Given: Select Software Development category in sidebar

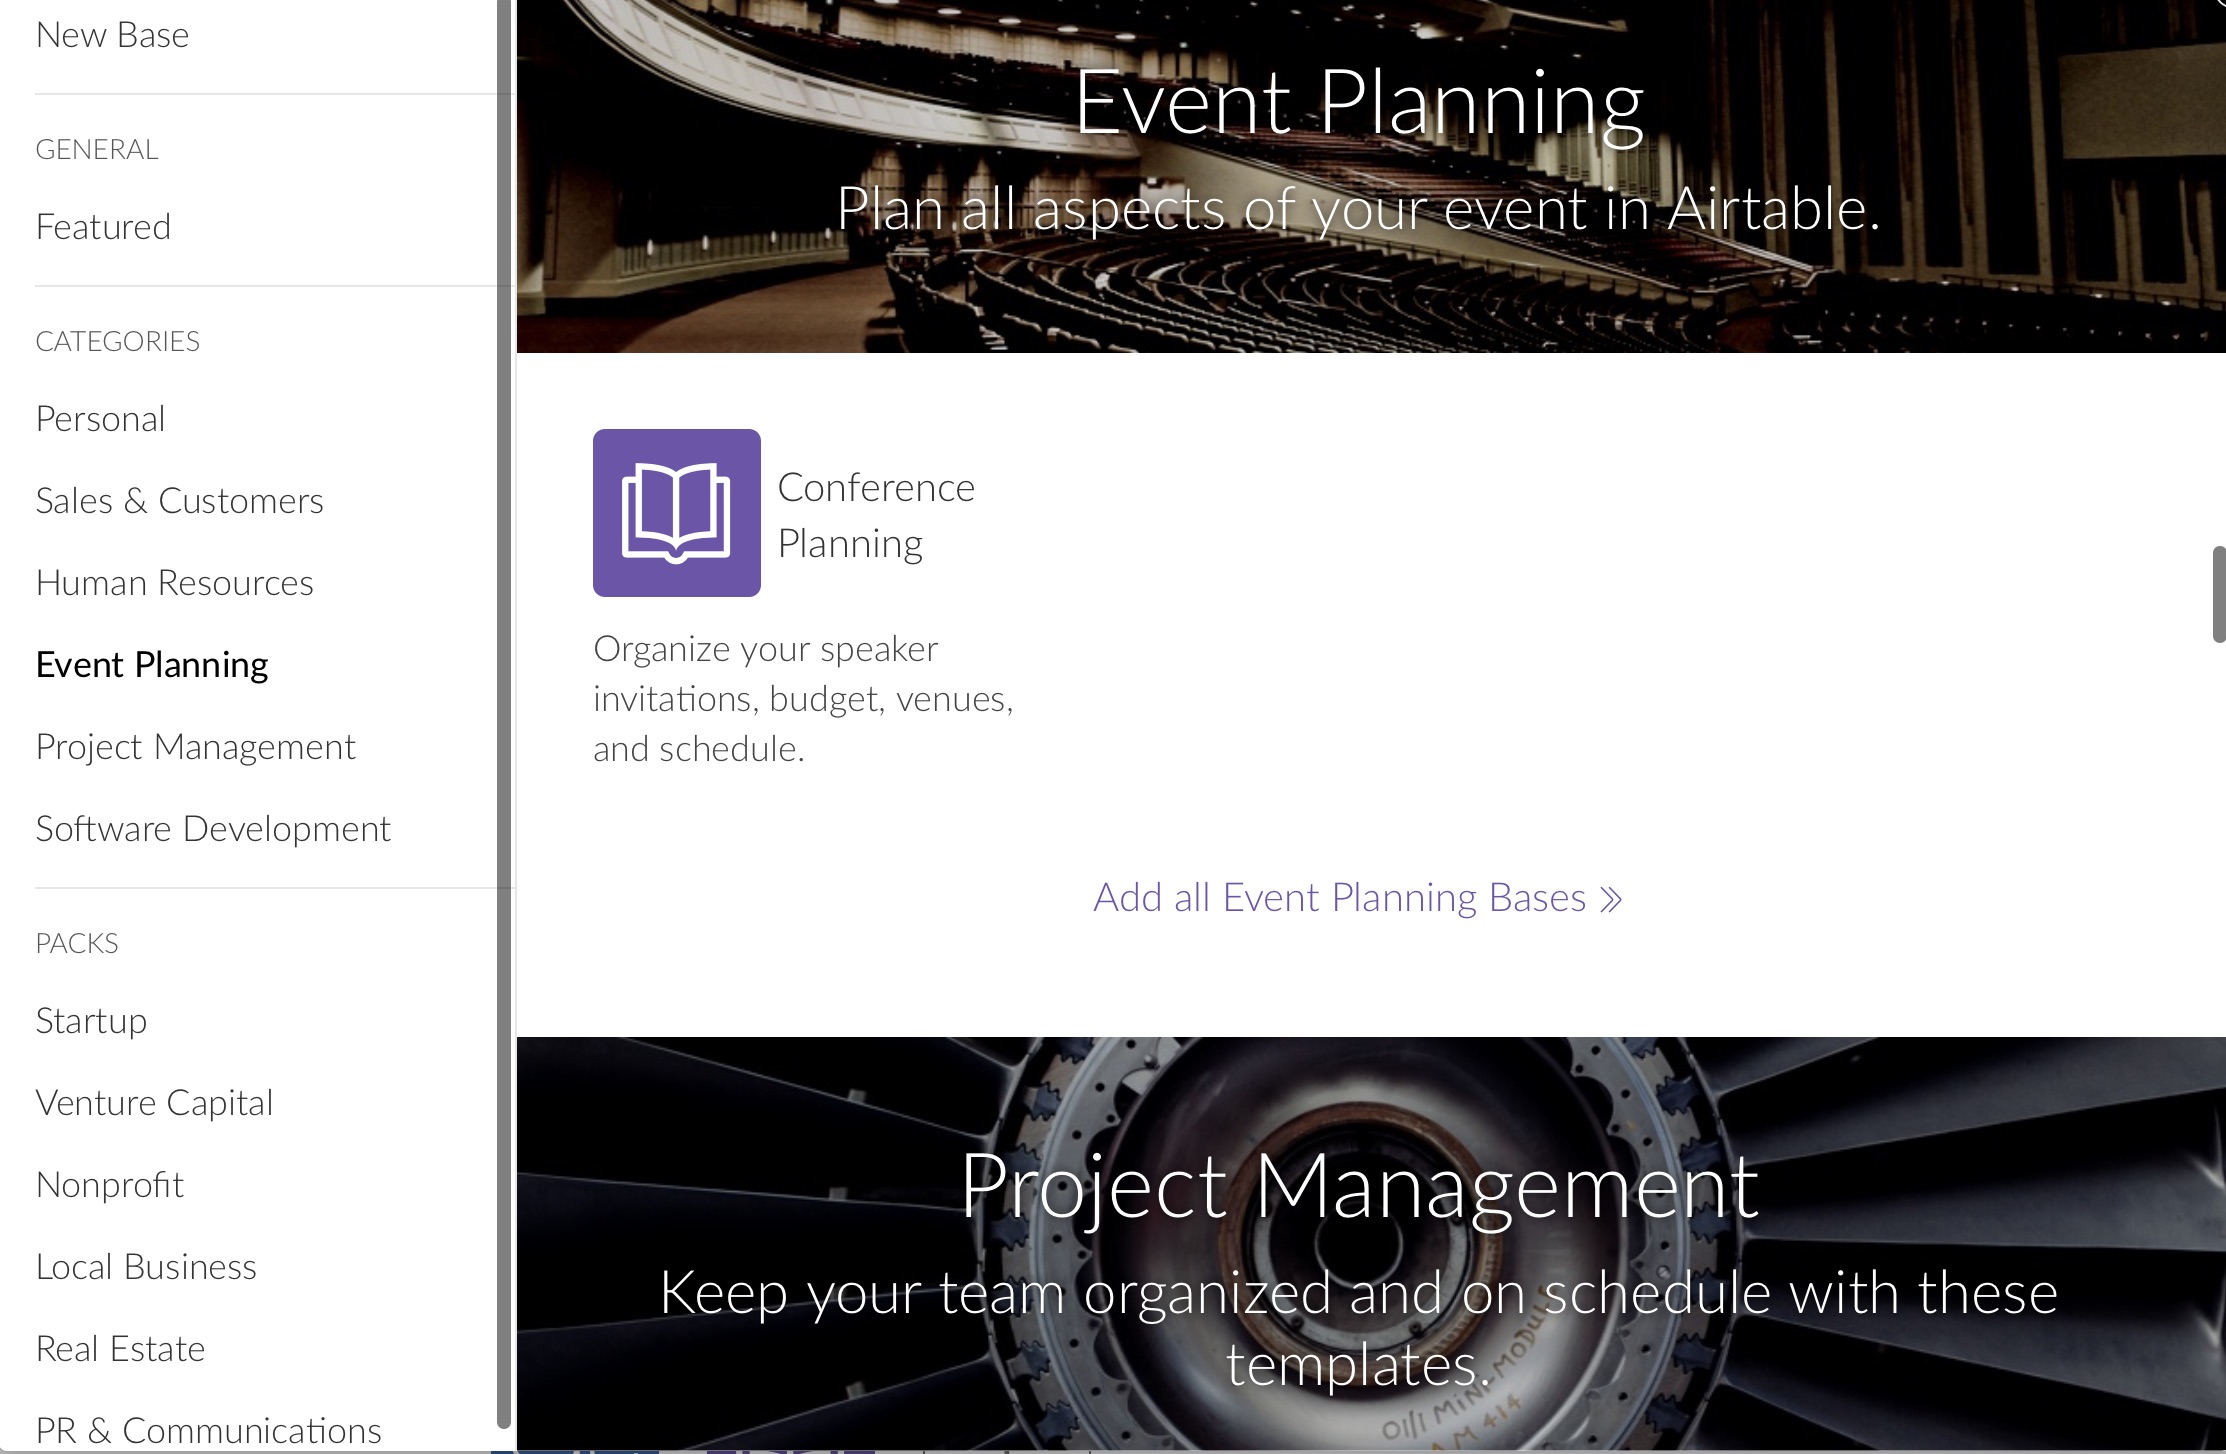Looking at the screenshot, I should point(211,828).
